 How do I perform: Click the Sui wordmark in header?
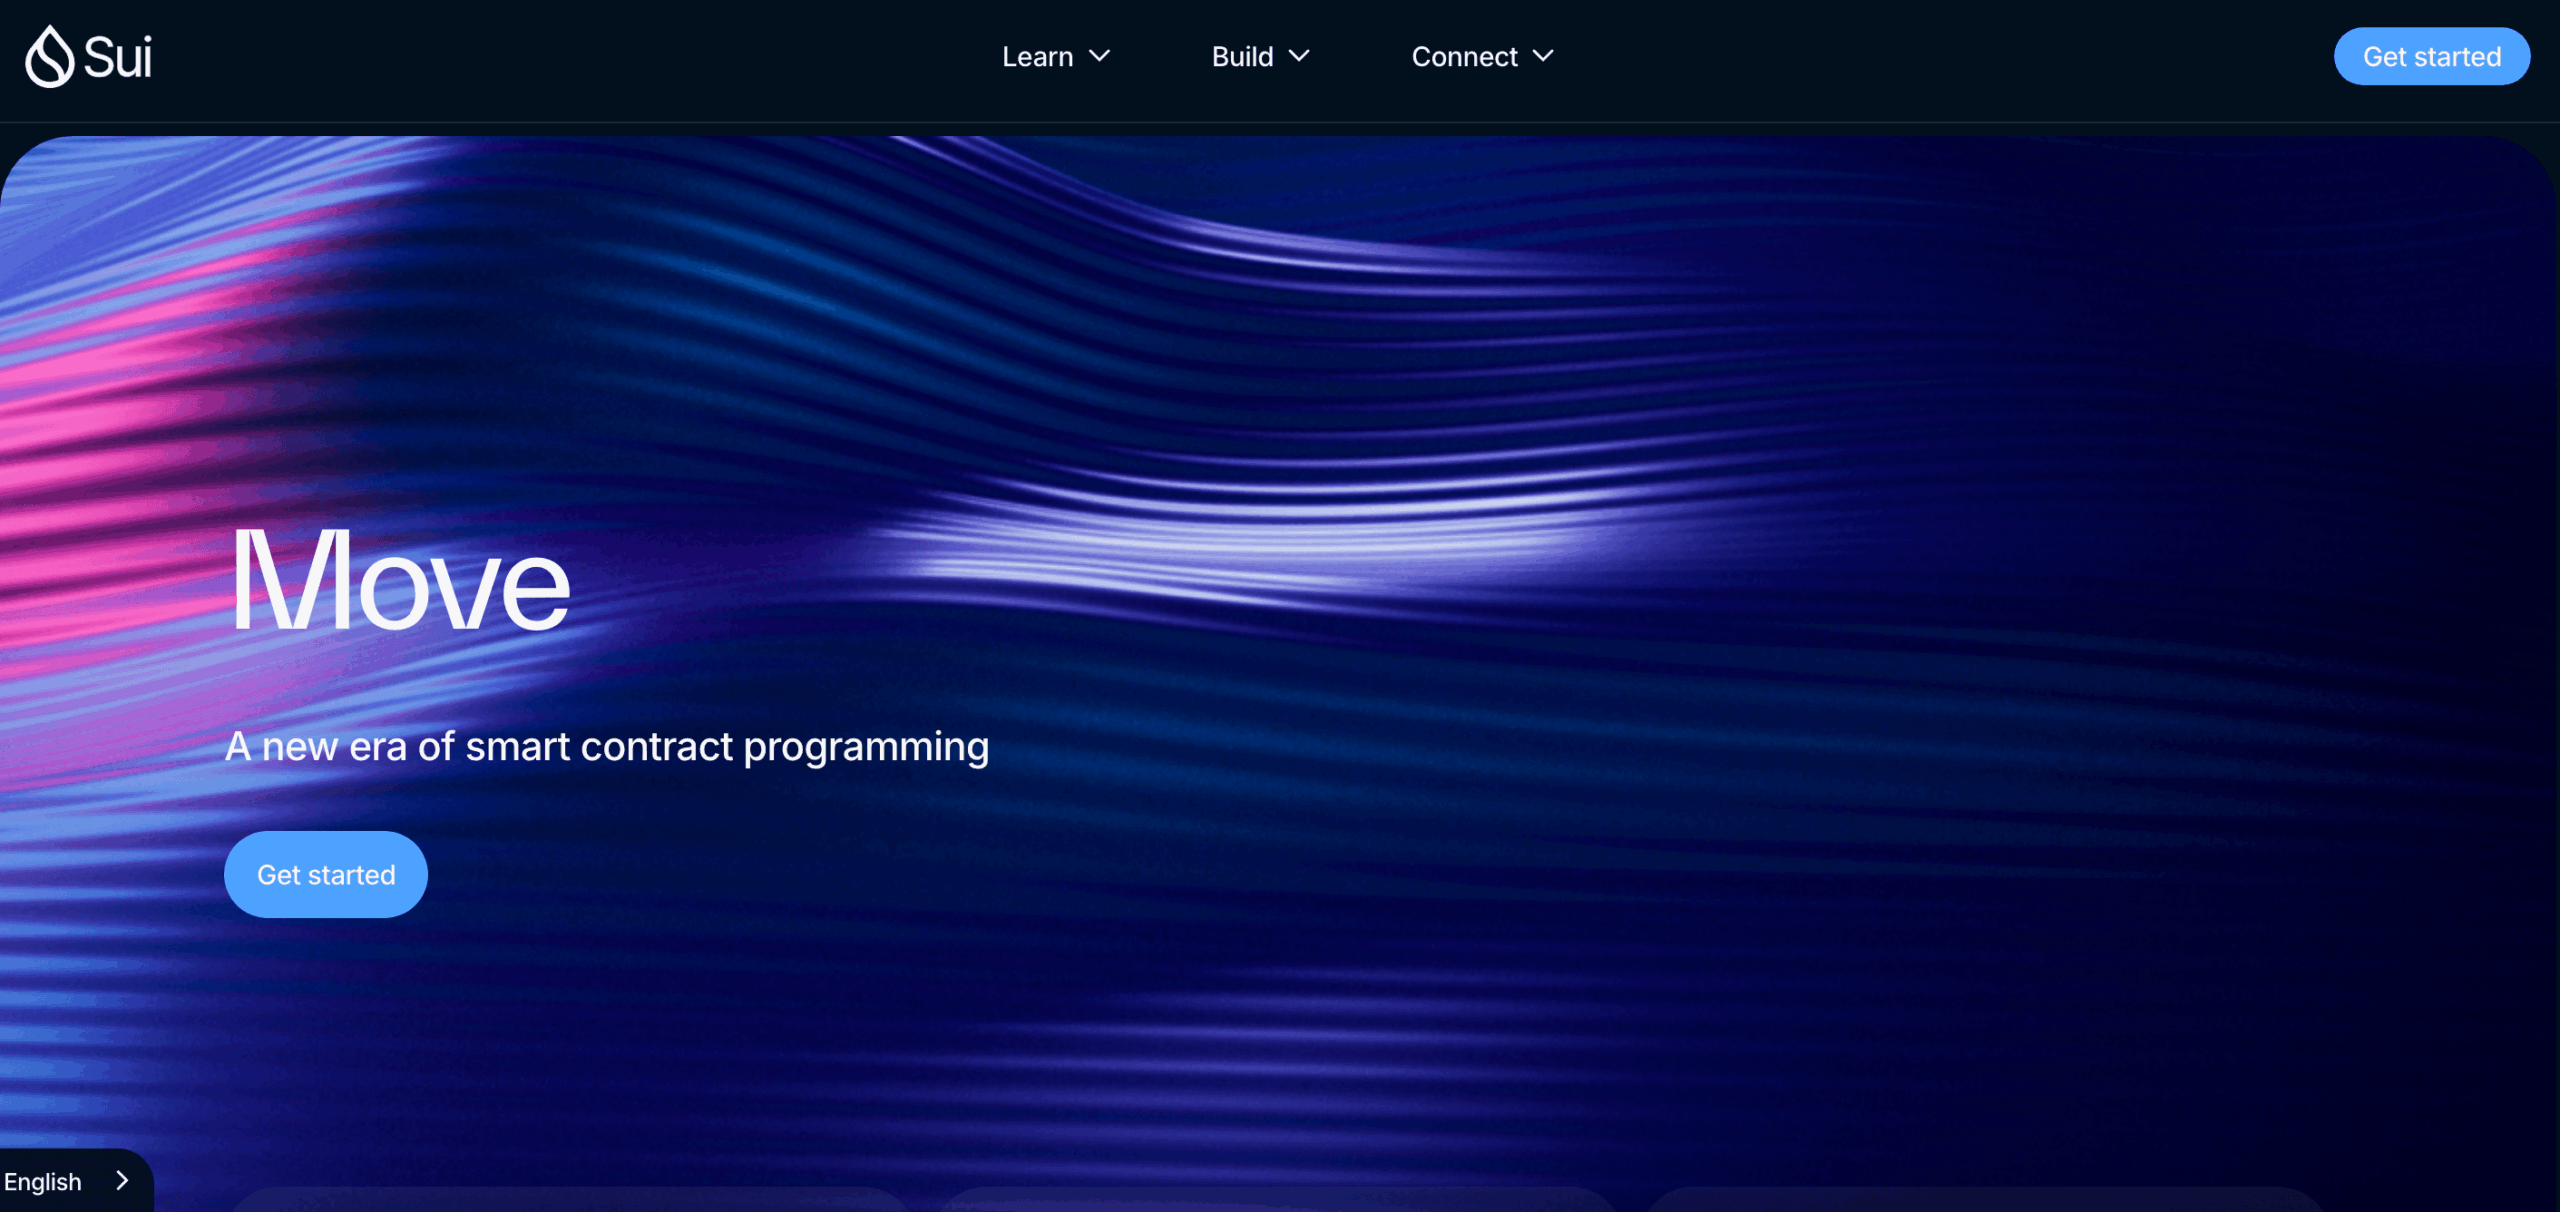(118, 57)
